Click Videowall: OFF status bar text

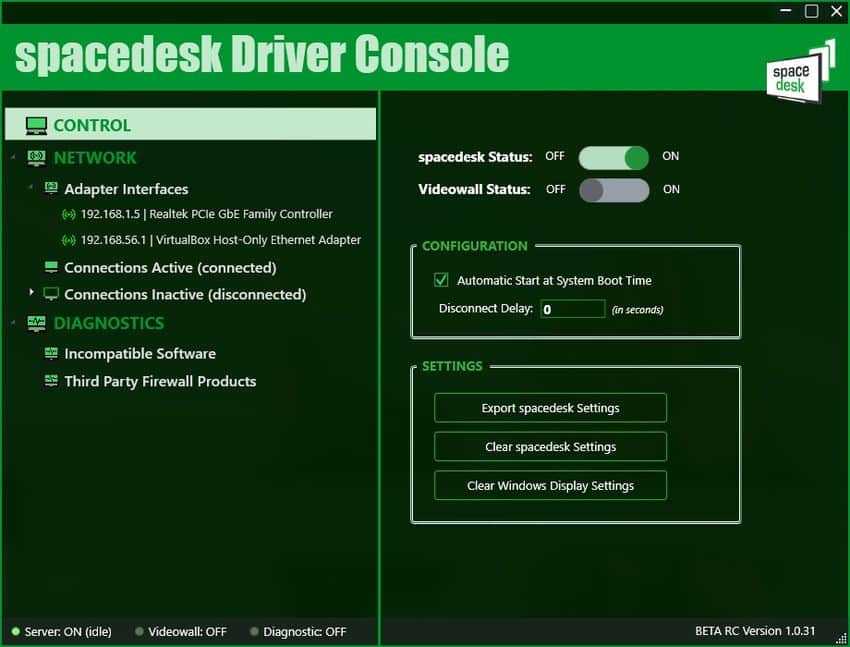(x=188, y=632)
